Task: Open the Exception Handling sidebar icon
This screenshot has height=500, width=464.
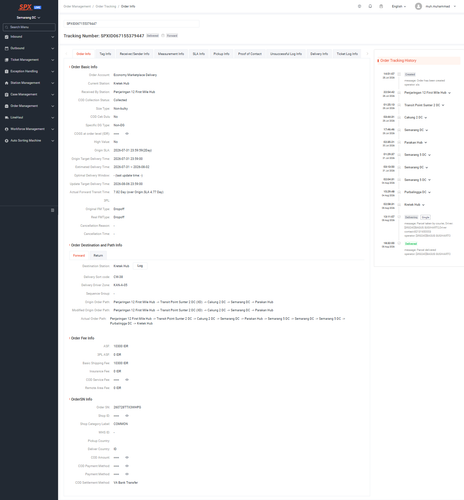Action: tap(7, 71)
